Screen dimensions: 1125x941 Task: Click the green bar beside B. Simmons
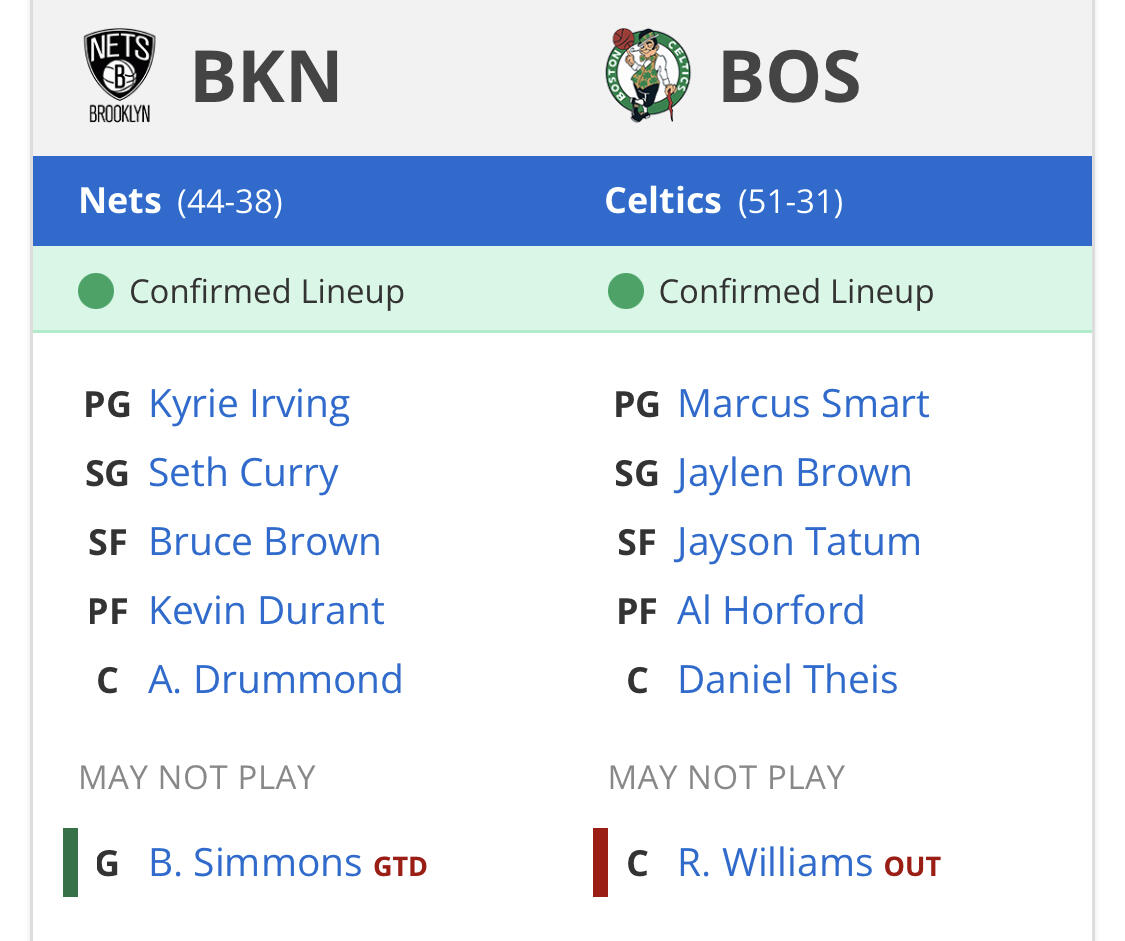click(x=70, y=862)
